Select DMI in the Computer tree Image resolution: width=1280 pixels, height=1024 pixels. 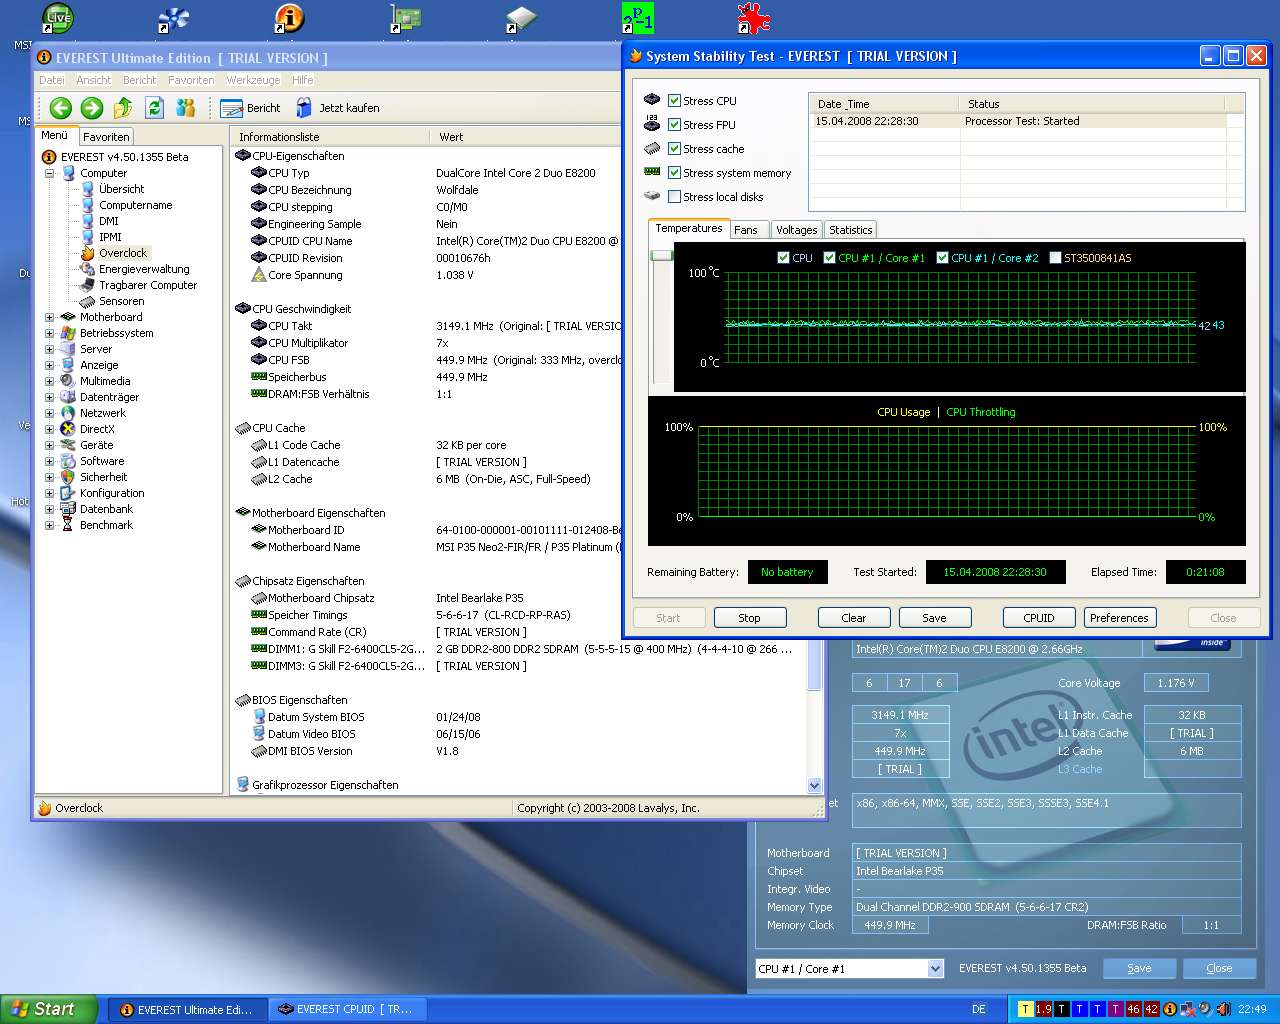[108, 221]
